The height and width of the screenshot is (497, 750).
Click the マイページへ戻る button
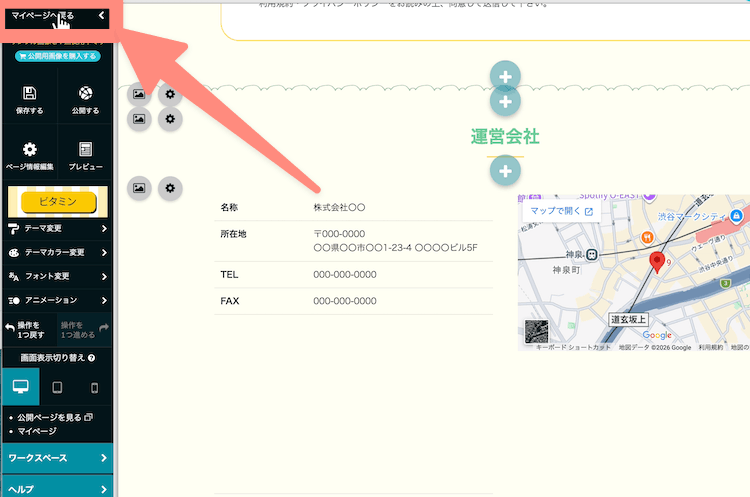(57, 16)
